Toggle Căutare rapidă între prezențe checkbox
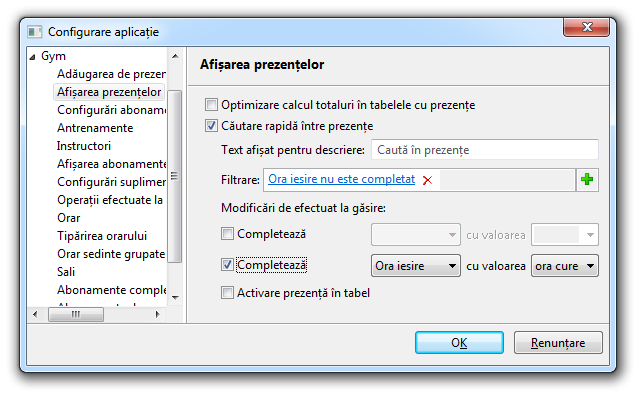 pos(211,126)
